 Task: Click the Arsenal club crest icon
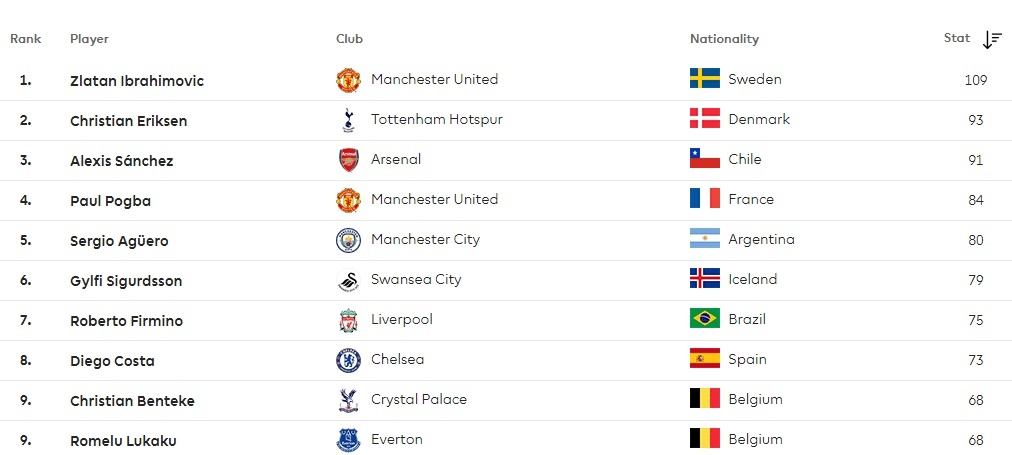pyautogui.click(x=348, y=160)
